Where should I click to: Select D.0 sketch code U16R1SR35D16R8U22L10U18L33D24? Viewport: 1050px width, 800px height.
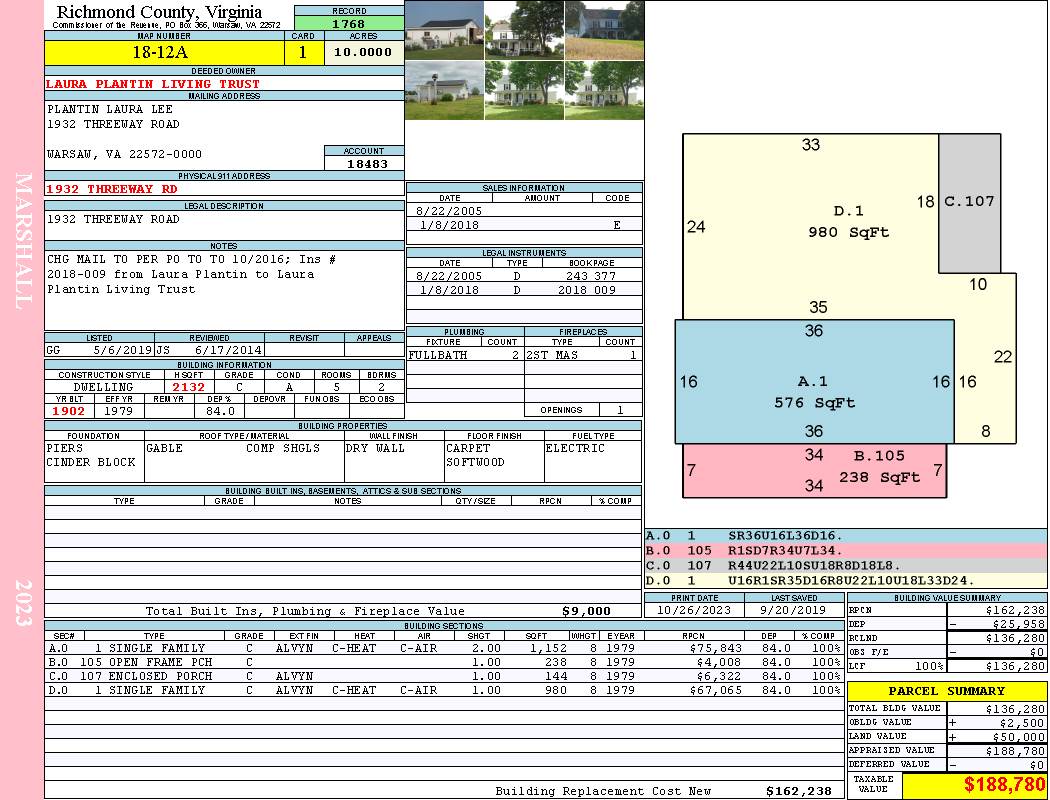(x=845, y=580)
